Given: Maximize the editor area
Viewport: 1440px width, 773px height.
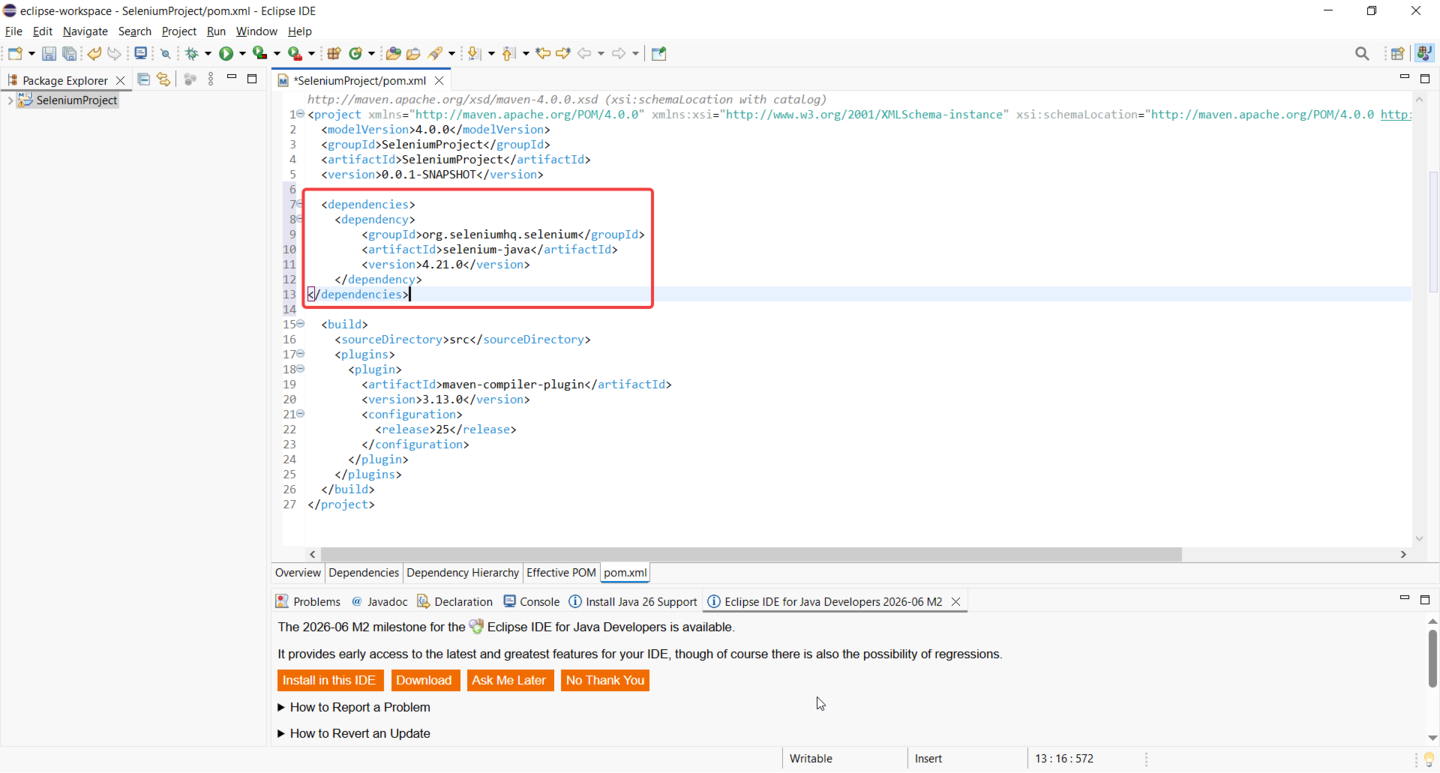Looking at the screenshot, I should (1425, 78).
